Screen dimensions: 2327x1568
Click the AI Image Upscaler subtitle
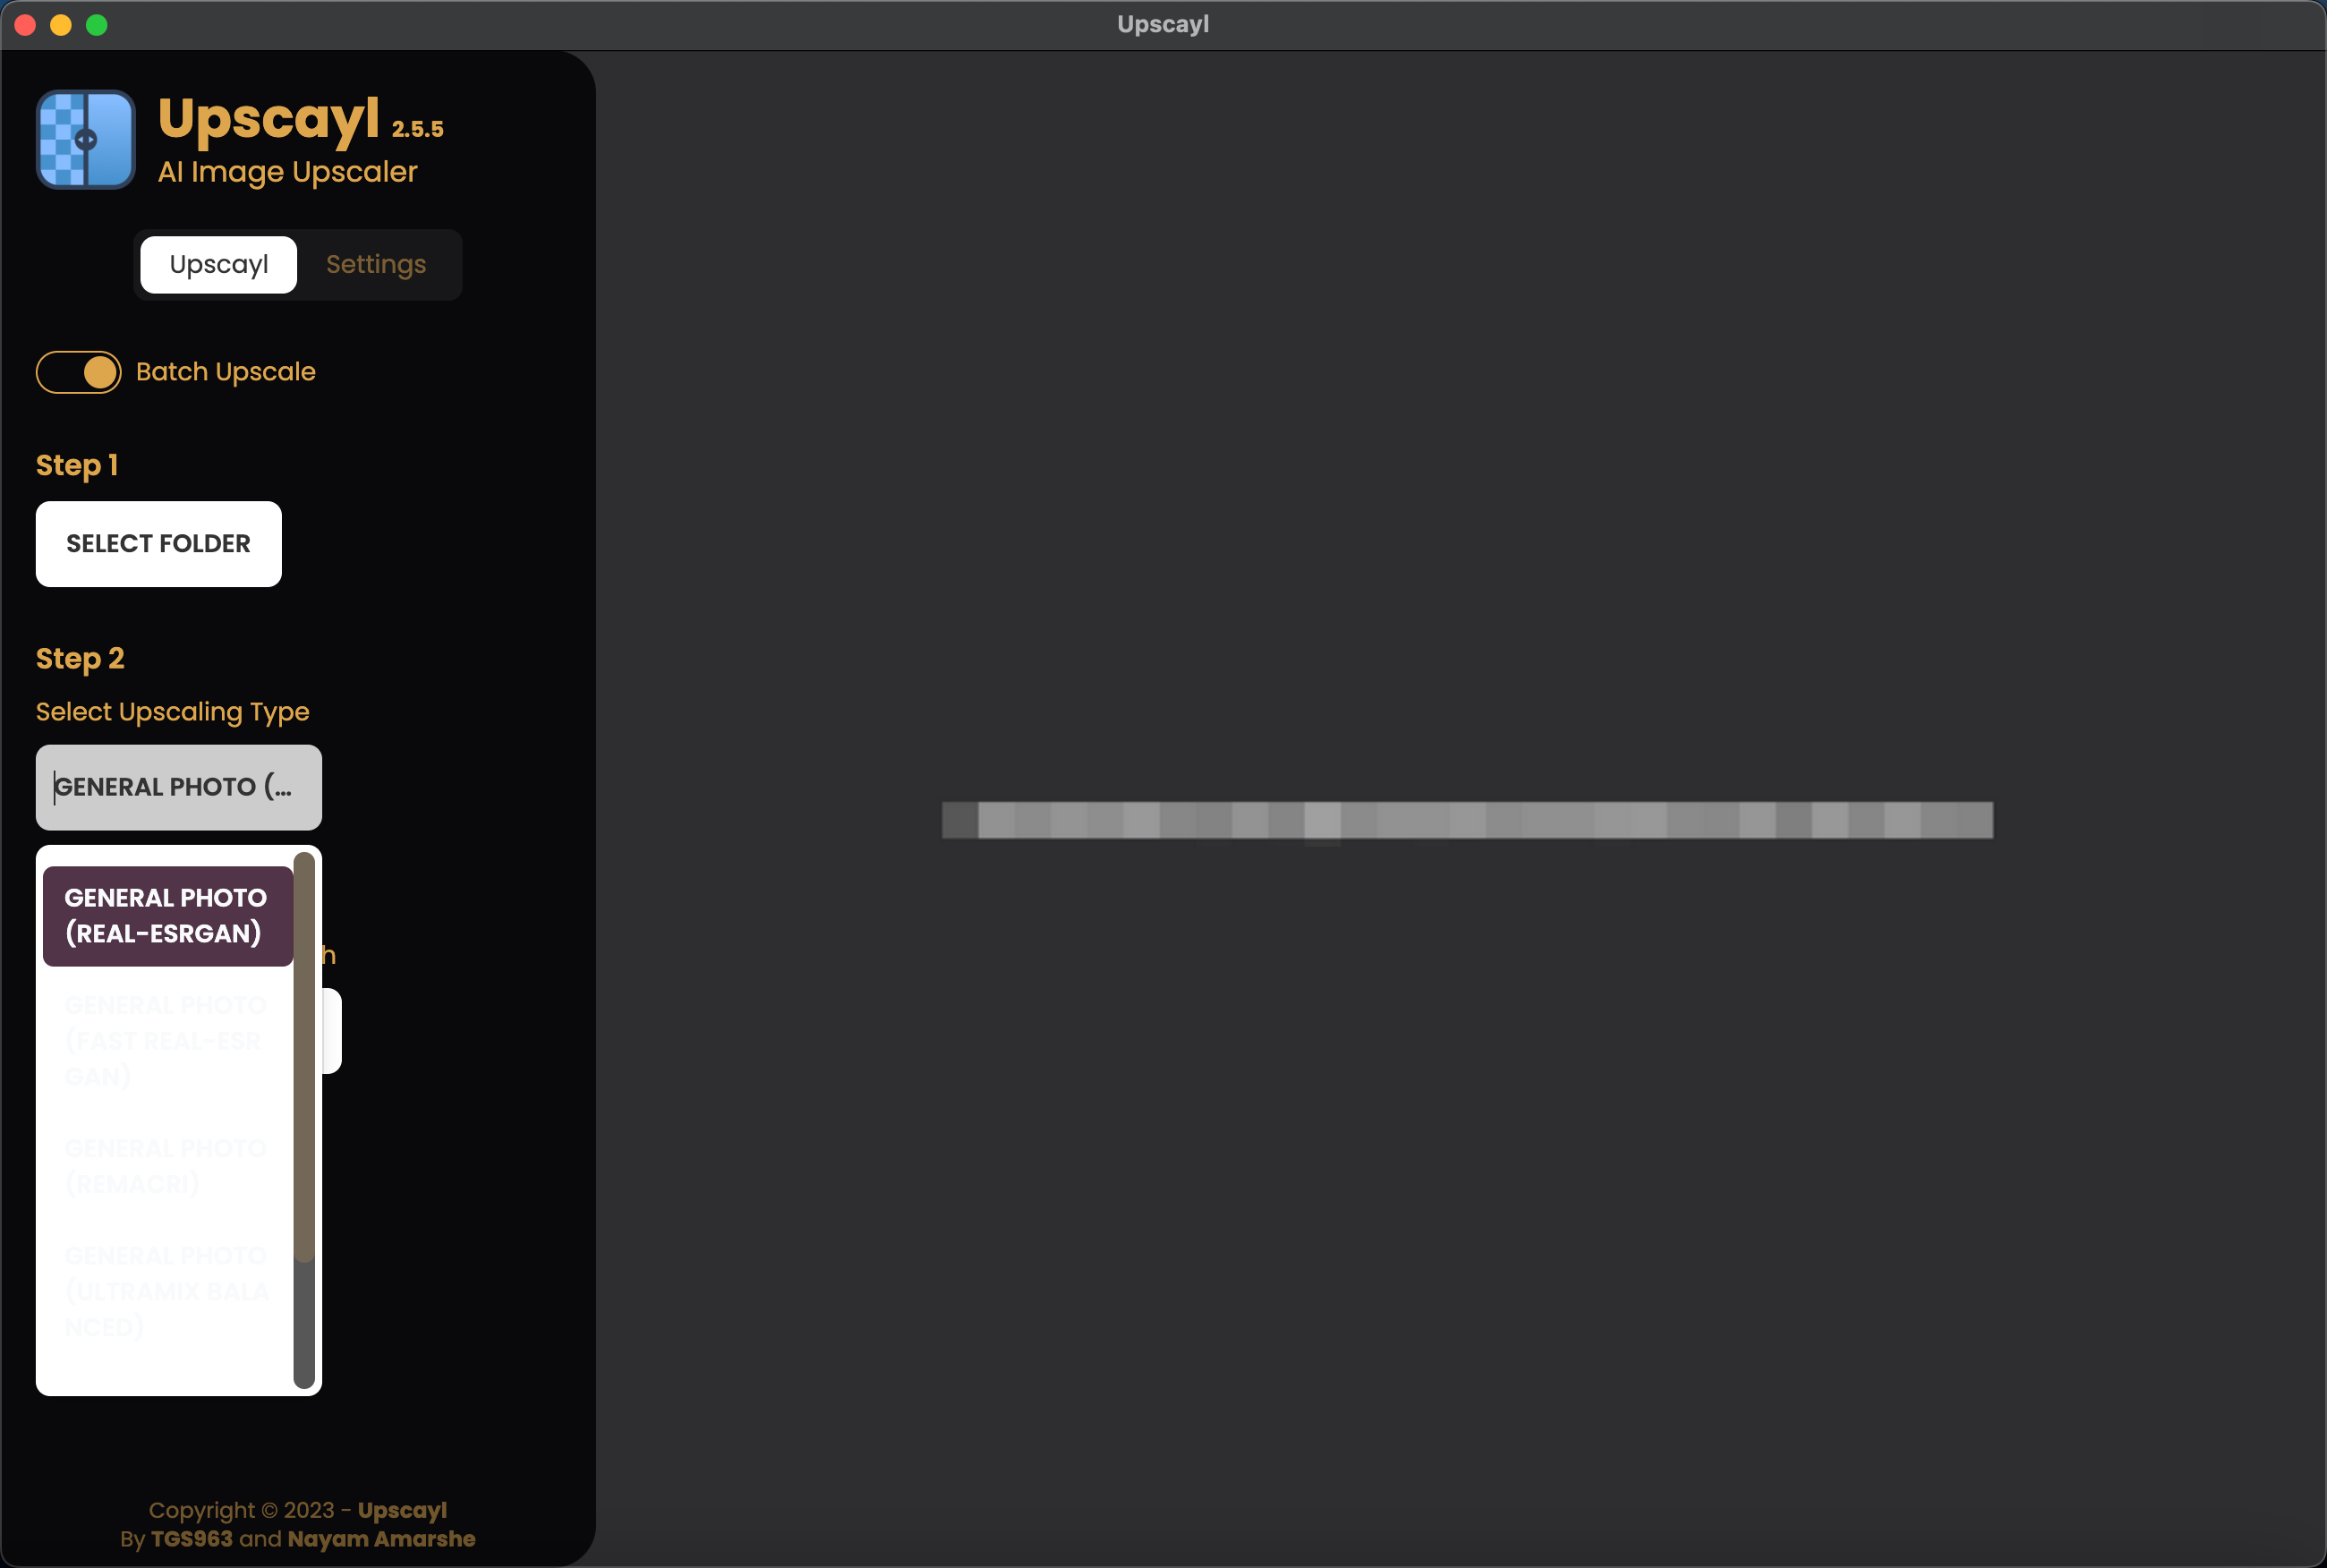[x=288, y=171]
